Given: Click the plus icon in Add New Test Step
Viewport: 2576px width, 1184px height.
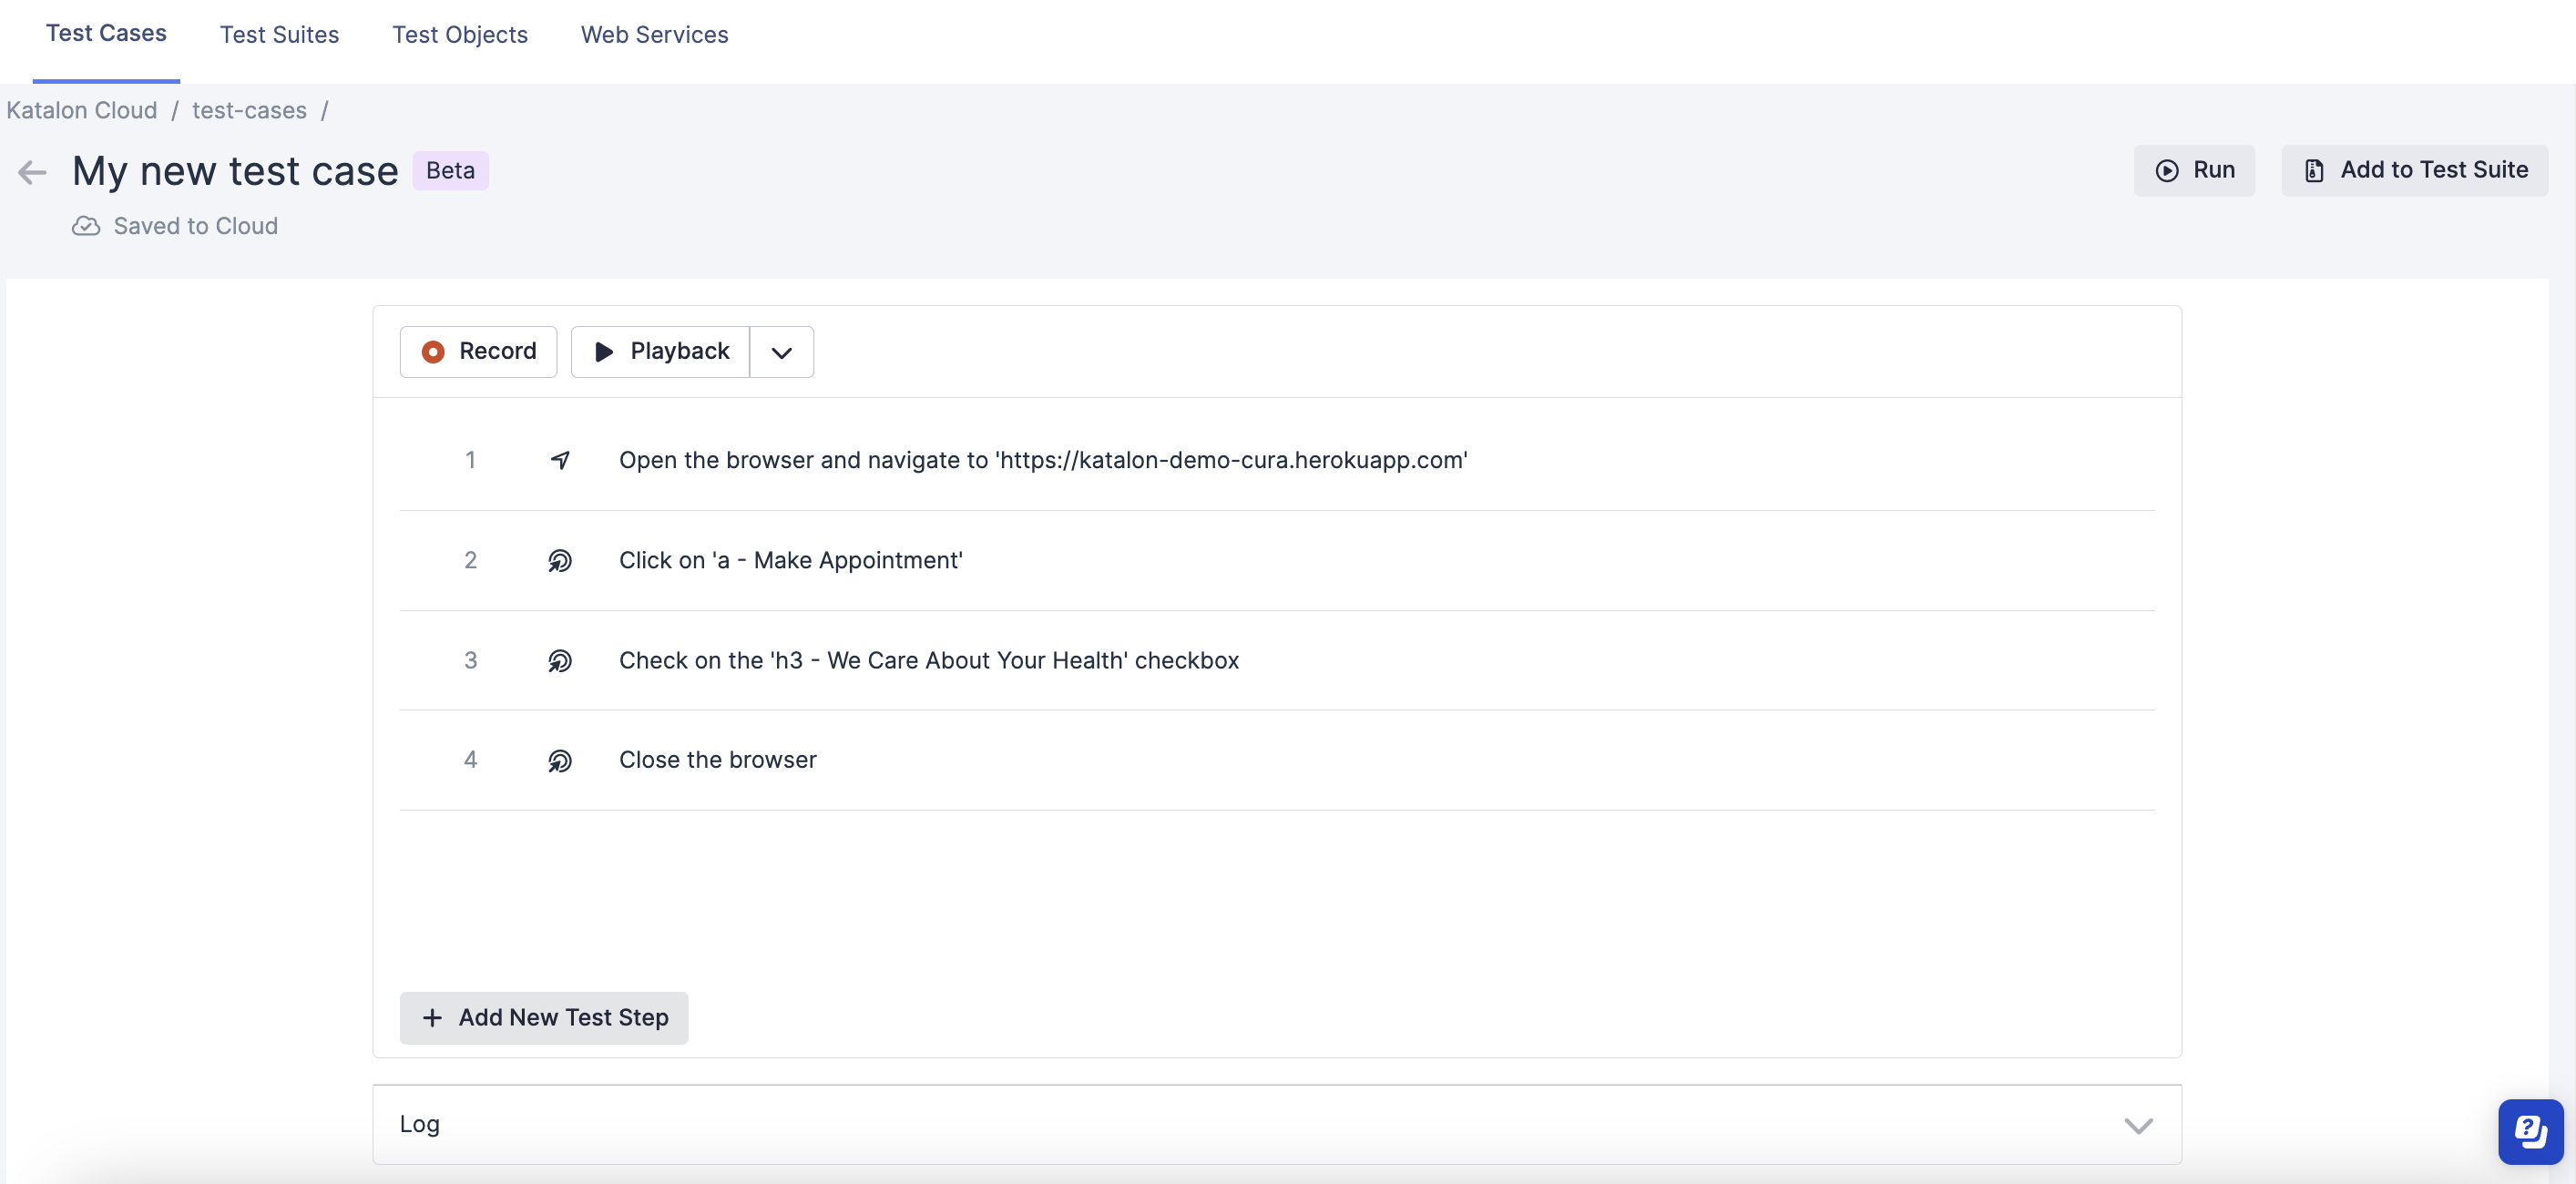Looking at the screenshot, I should 432,1018.
